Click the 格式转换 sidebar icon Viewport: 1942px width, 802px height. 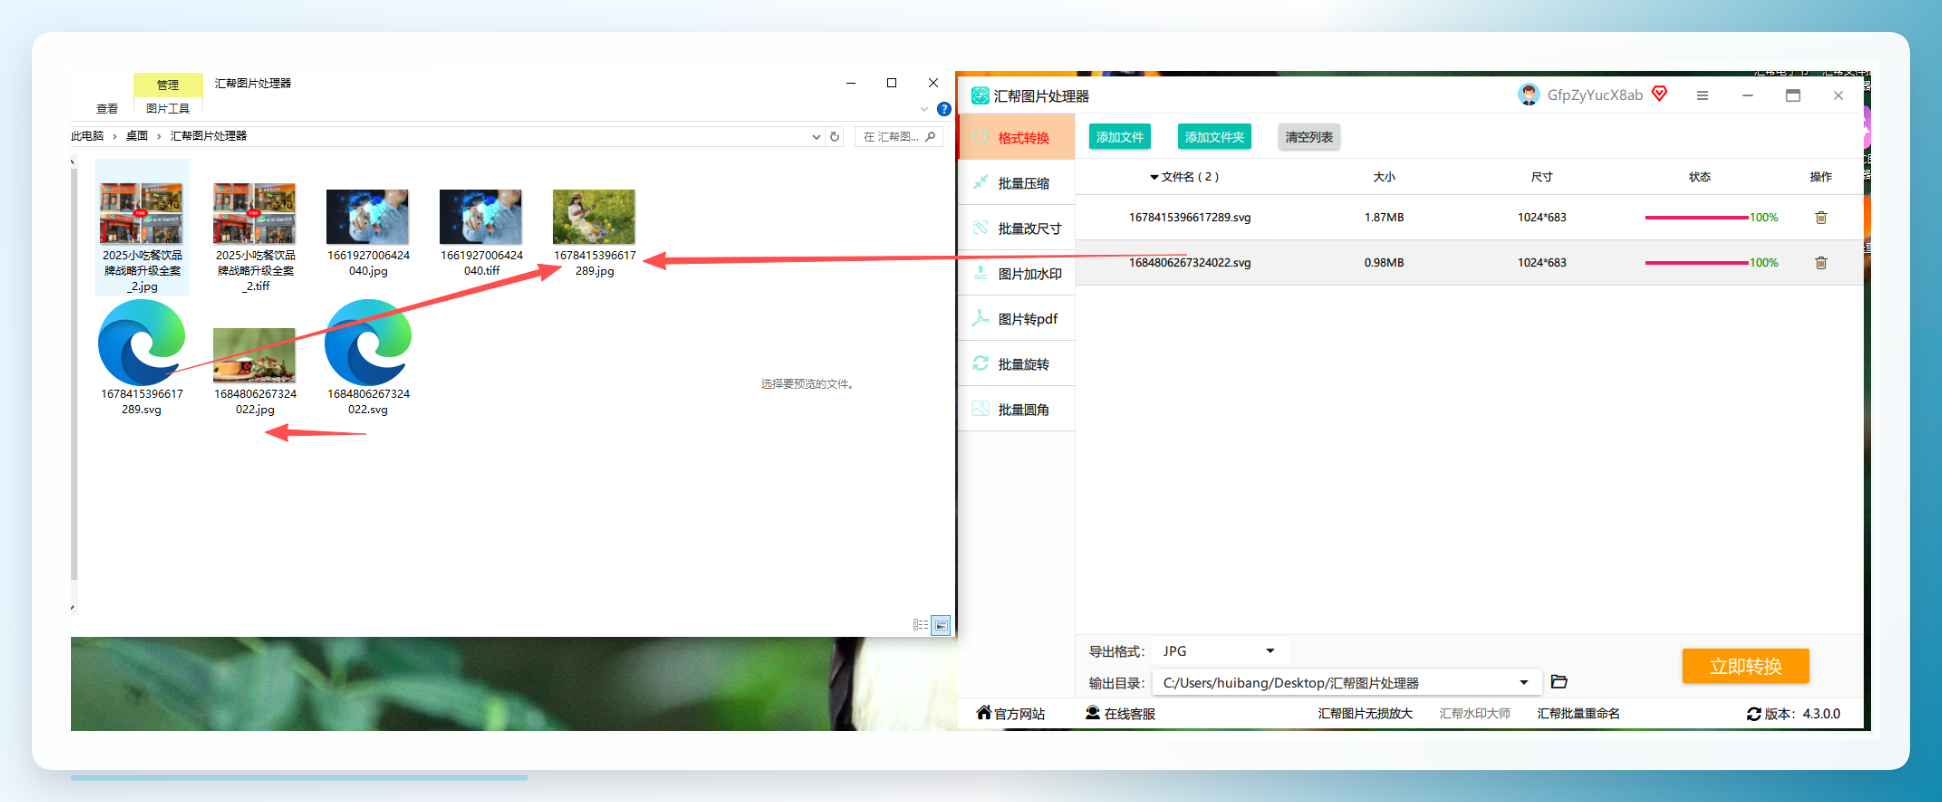pyautogui.click(x=980, y=138)
